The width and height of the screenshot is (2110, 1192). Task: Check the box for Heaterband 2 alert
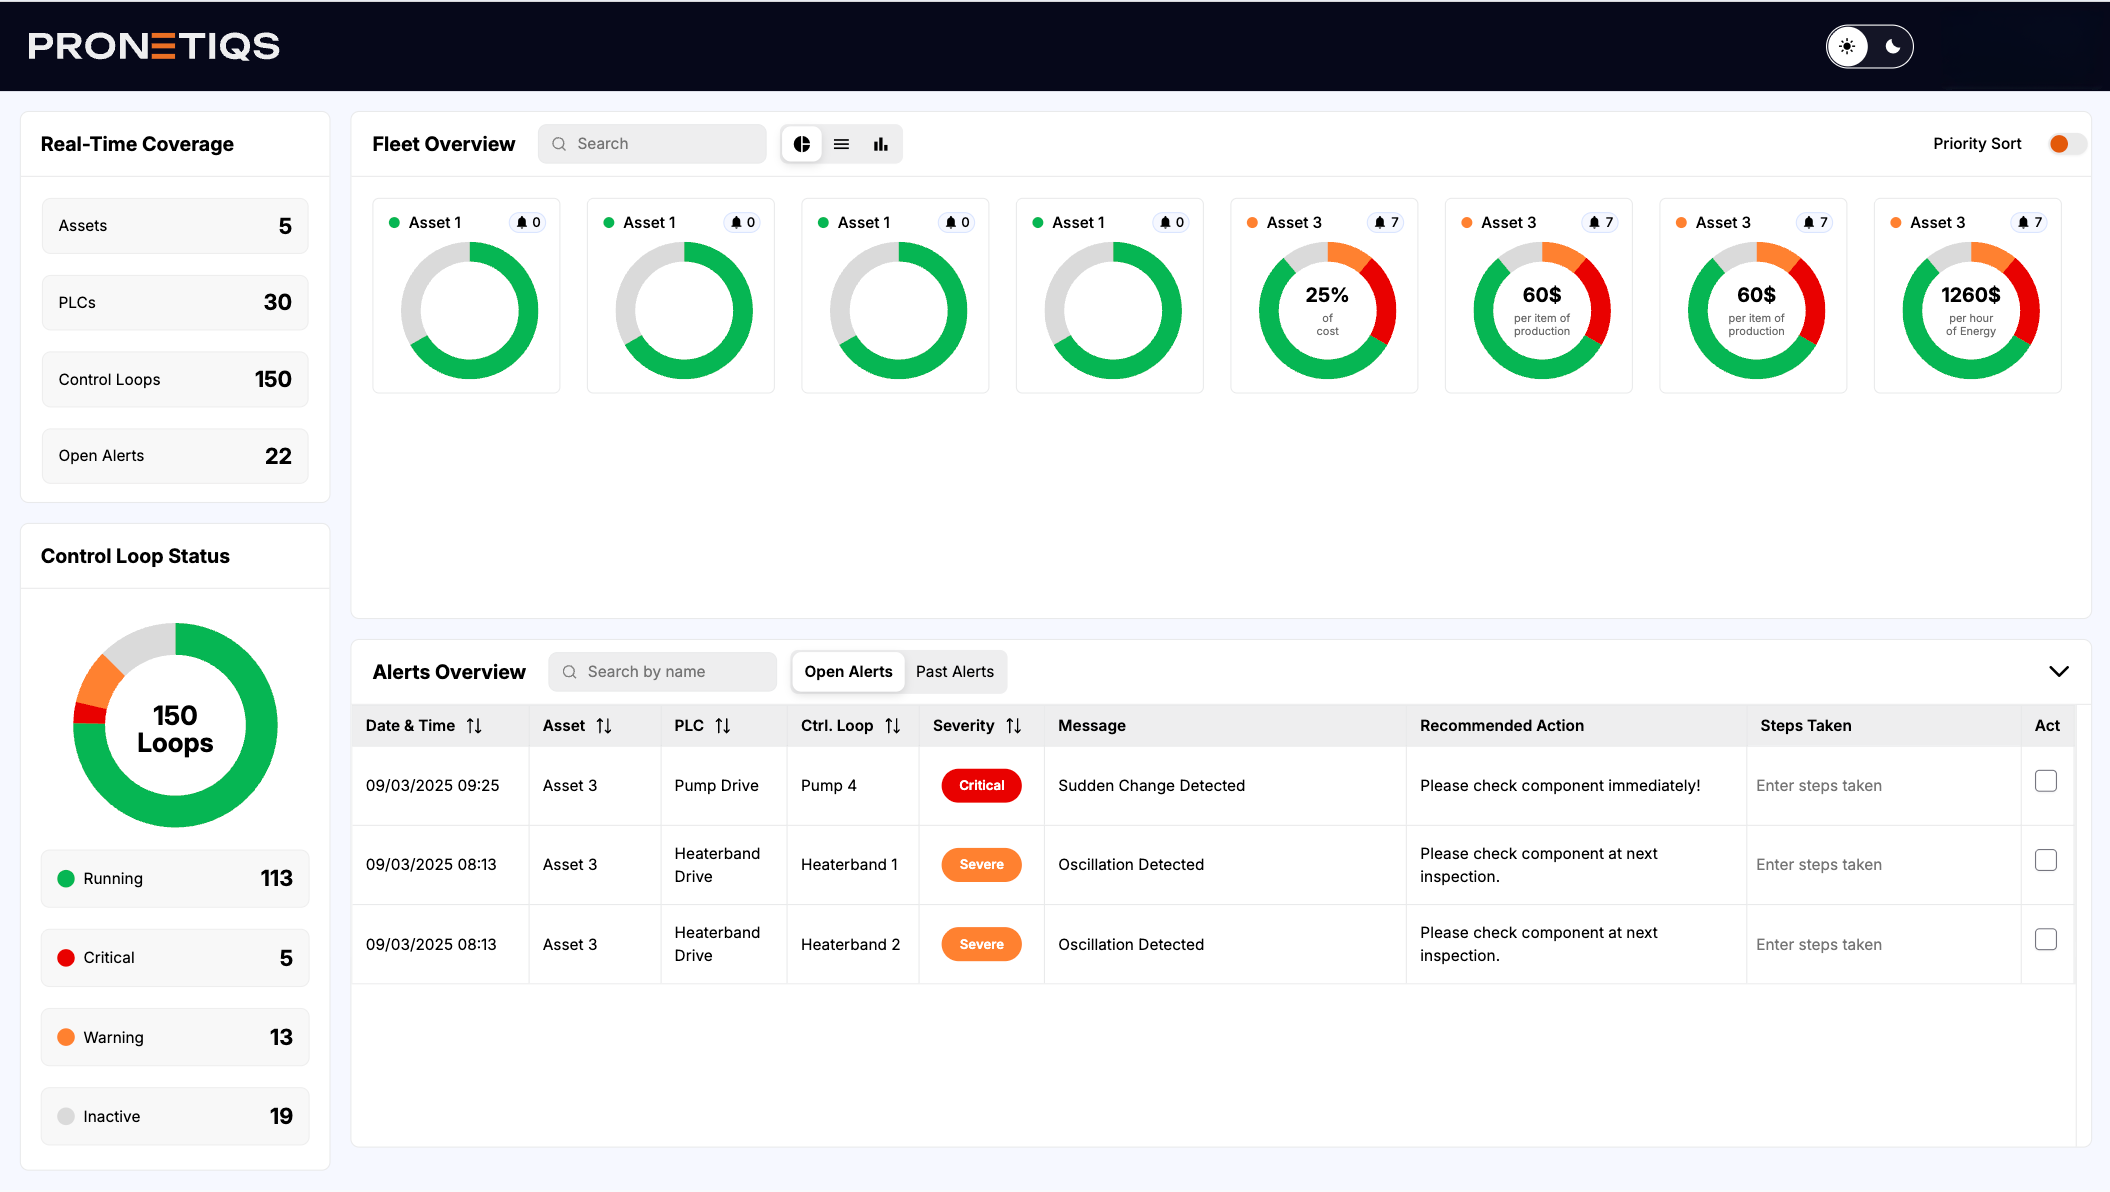click(2045, 939)
